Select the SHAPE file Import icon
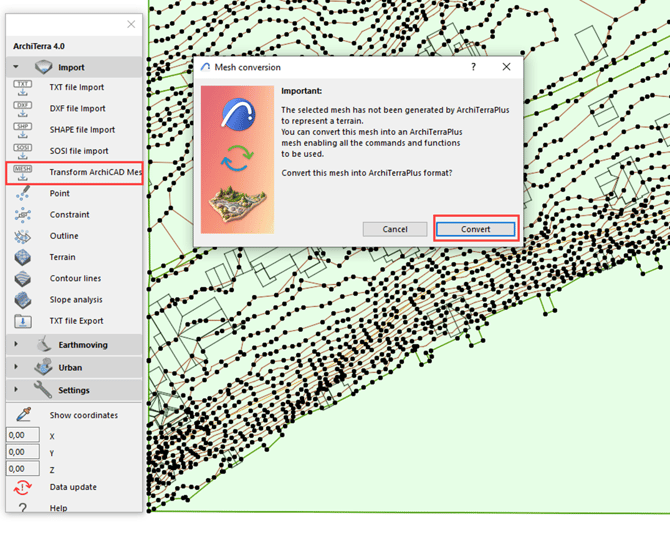 [x=23, y=130]
